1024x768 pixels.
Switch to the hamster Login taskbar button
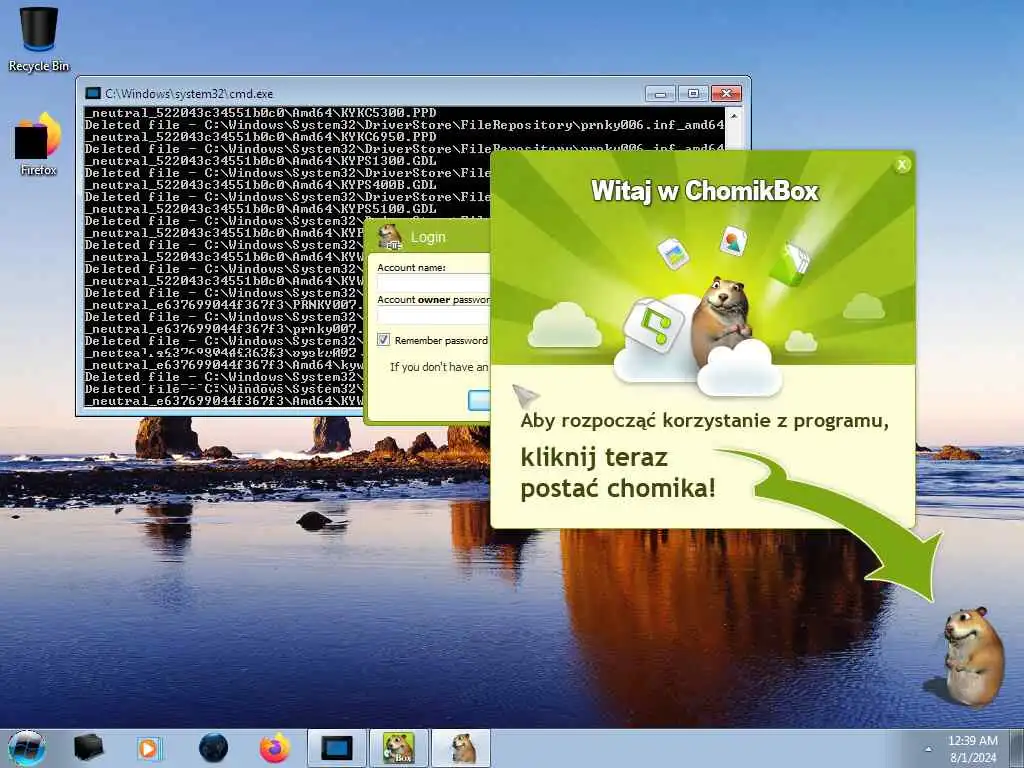462,748
